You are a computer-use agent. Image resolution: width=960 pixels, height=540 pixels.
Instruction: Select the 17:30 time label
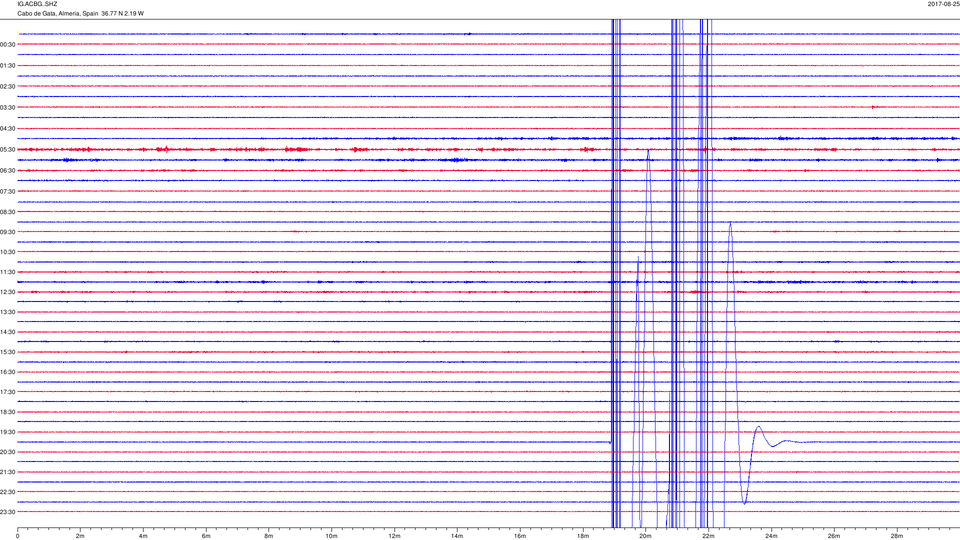8,392
